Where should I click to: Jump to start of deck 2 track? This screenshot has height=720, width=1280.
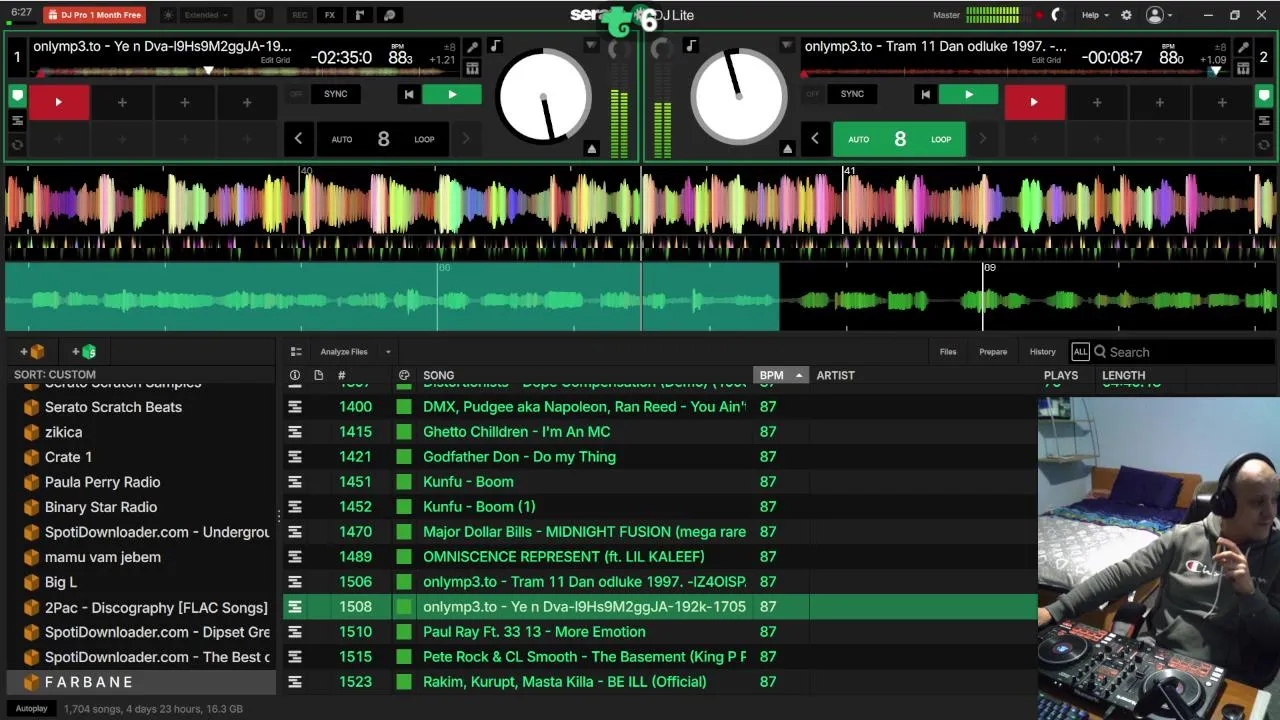(925, 94)
